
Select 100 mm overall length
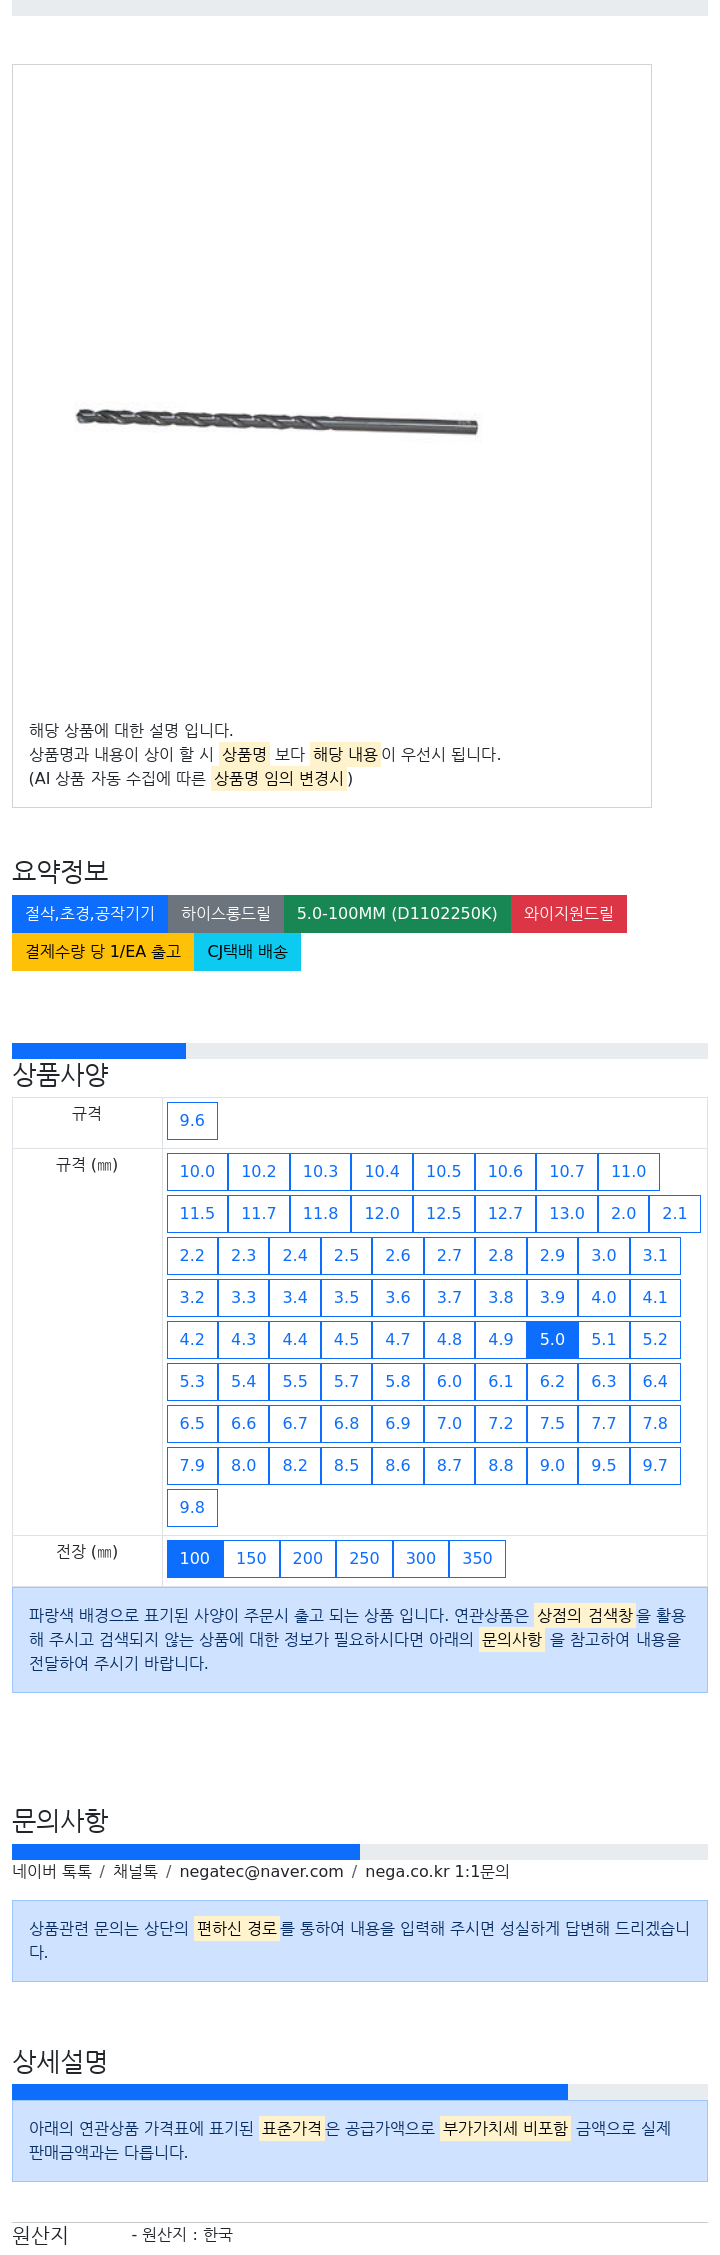tap(195, 1558)
